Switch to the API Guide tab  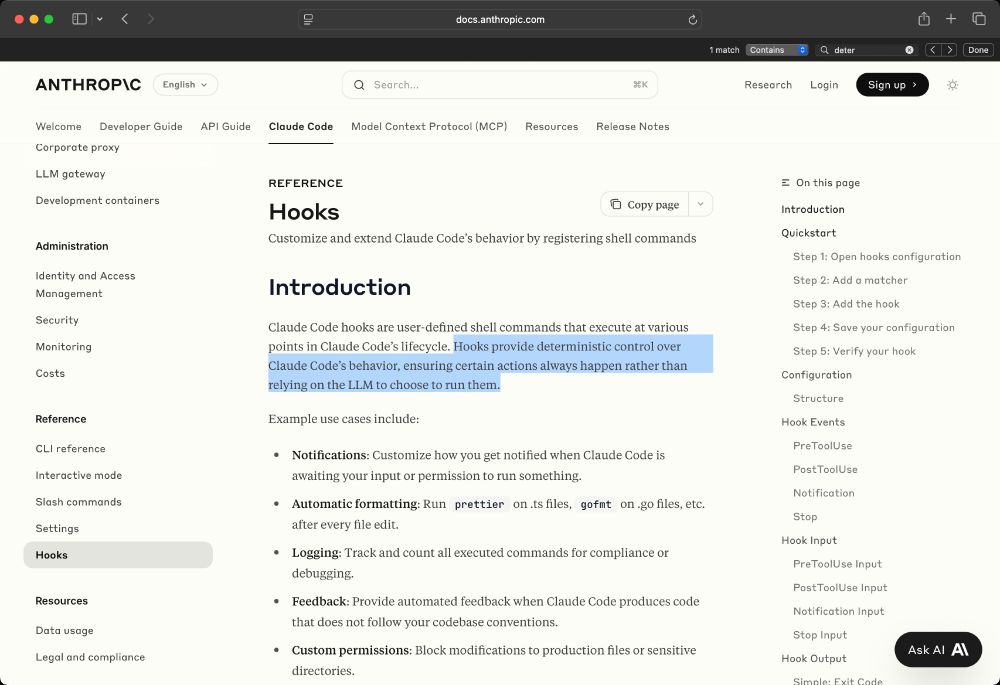pyautogui.click(x=226, y=126)
